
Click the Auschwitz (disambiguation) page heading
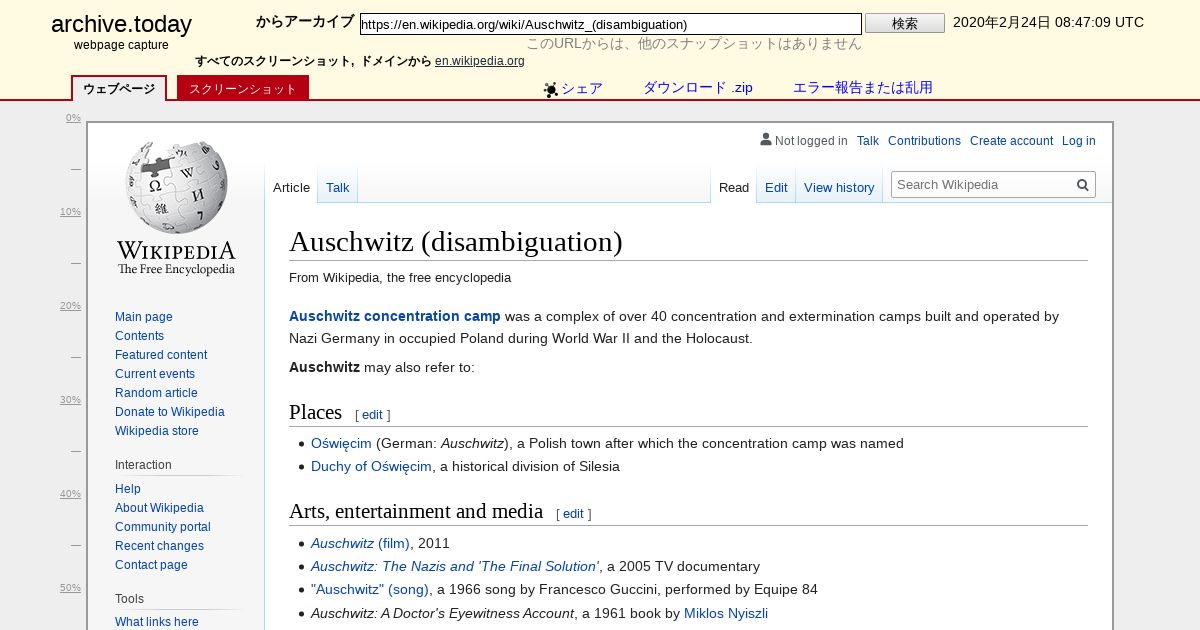456,242
